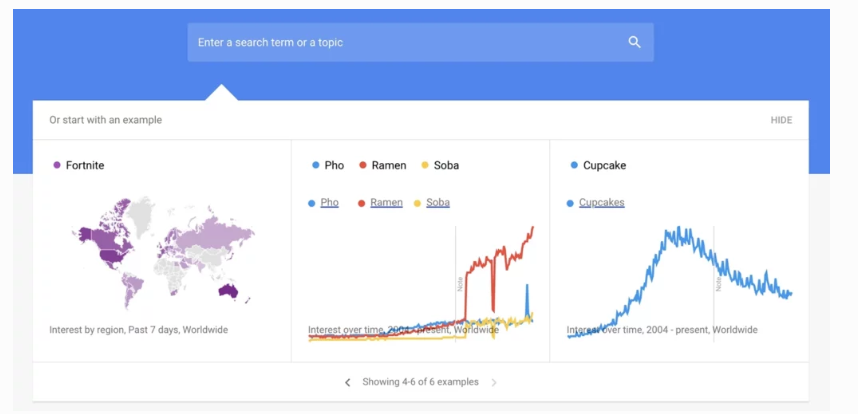Image resolution: width=858 pixels, height=414 pixels.
Task: Click the purple Fortnite legend dot
Action: coord(56,165)
